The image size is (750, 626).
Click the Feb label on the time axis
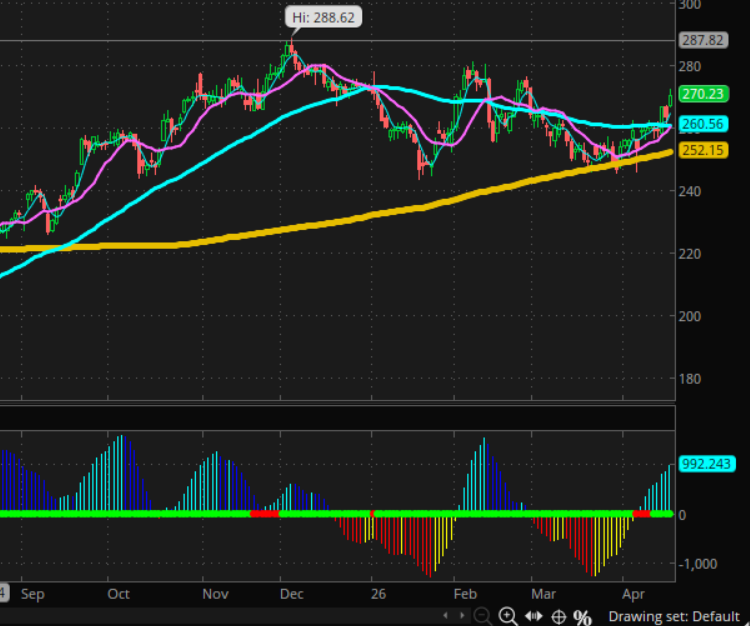[465, 594]
